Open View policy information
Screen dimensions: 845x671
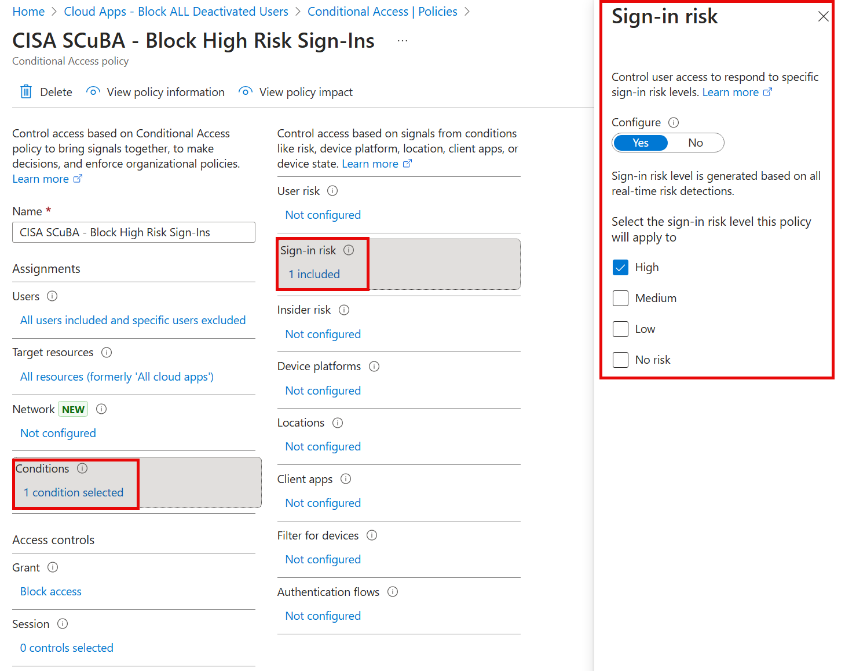[163, 91]
